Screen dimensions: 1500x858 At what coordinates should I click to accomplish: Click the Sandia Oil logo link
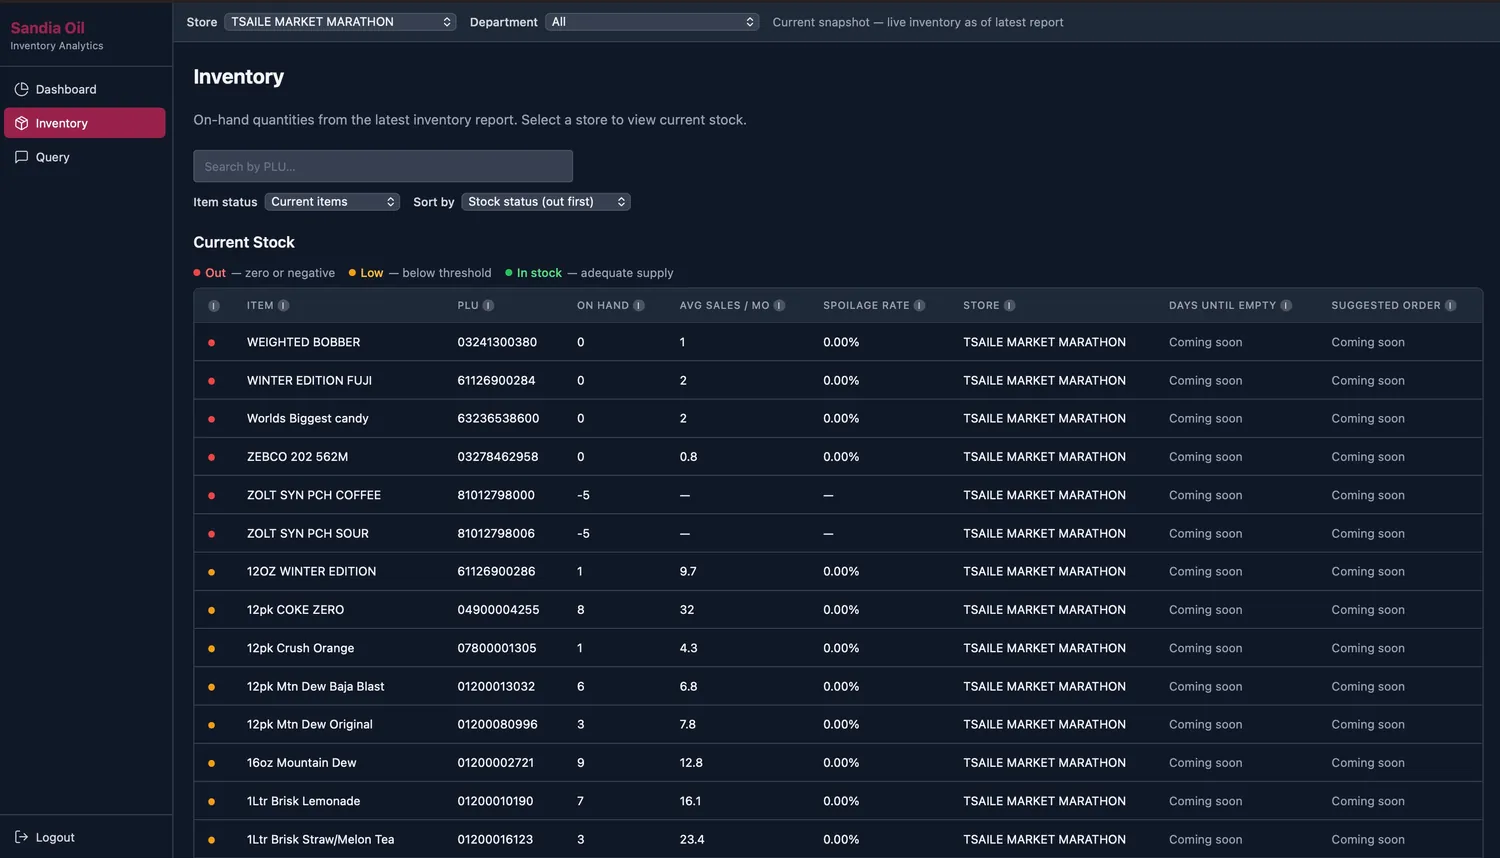48,27
